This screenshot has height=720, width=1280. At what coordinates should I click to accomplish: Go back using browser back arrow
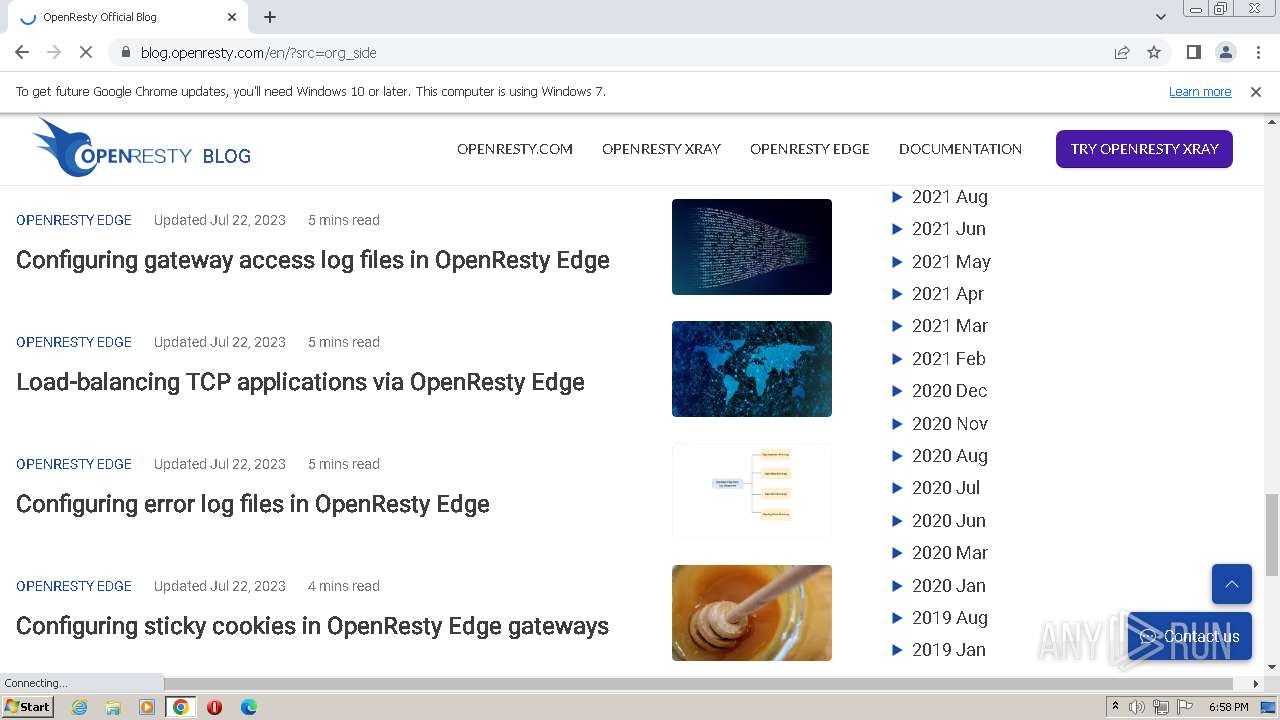point(22,52)
